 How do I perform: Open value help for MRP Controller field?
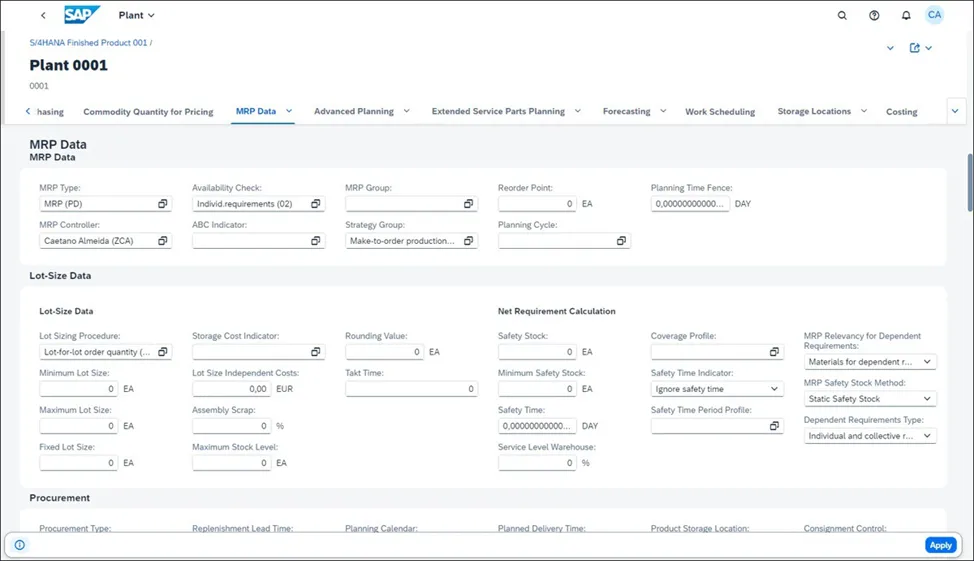coord(163,241)
